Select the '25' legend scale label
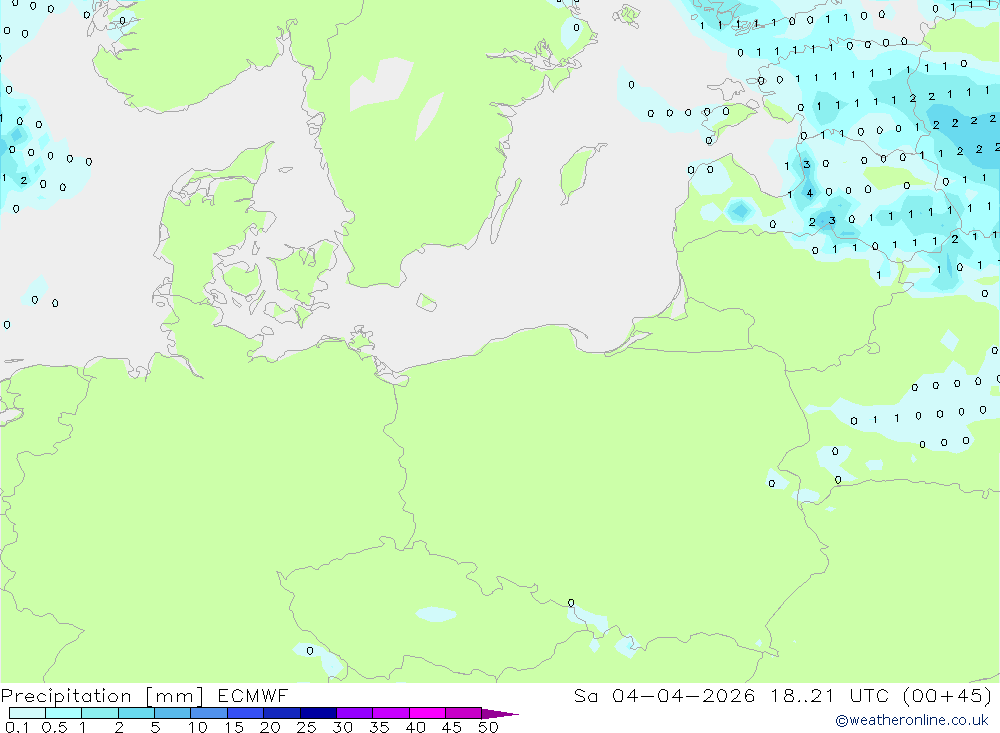The image size is (1000, 733). tap(306, 727)
